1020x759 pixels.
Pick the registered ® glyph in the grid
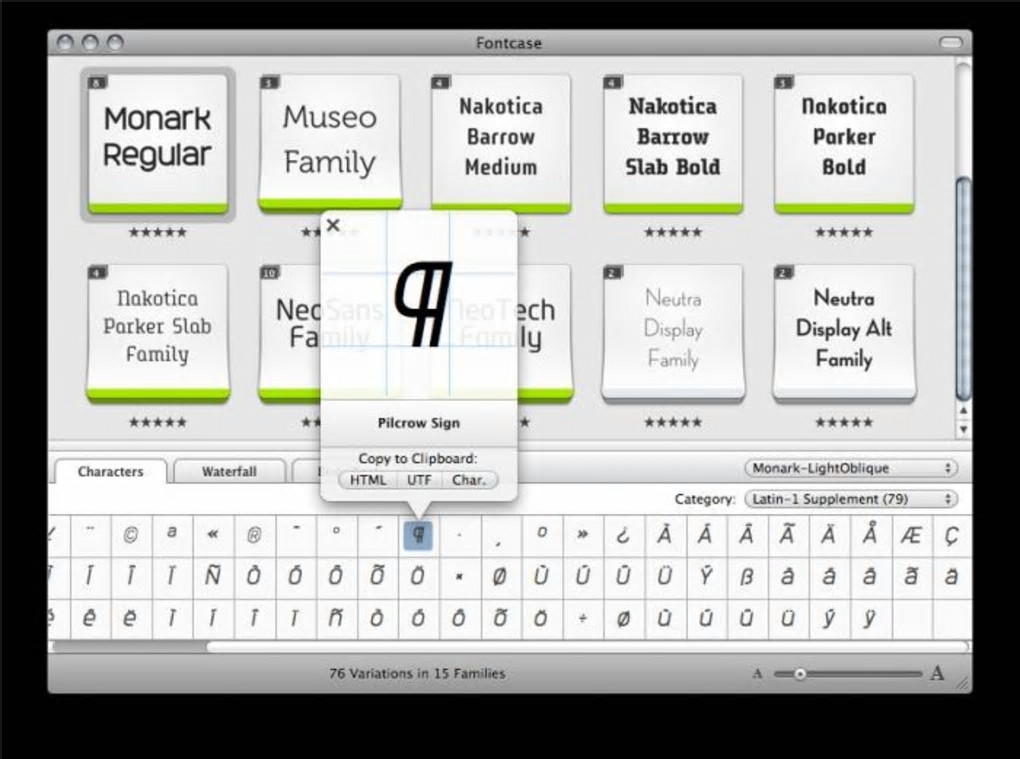(x=254, y=535)
